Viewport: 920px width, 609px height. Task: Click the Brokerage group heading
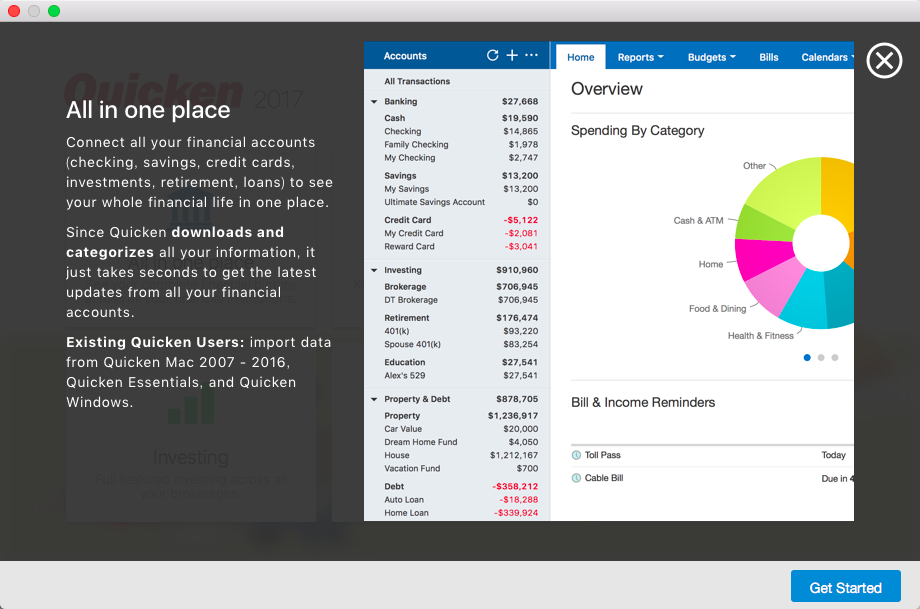[x=405, y=287]
